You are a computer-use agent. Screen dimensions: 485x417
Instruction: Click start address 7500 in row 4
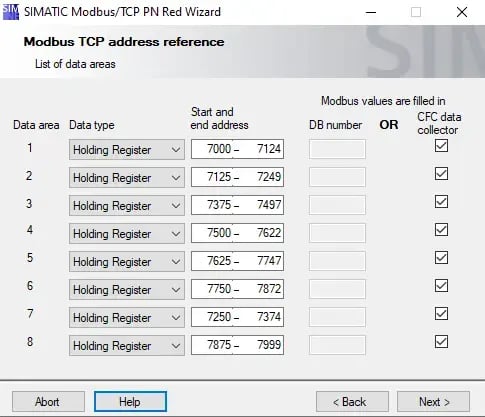(212, 233)
